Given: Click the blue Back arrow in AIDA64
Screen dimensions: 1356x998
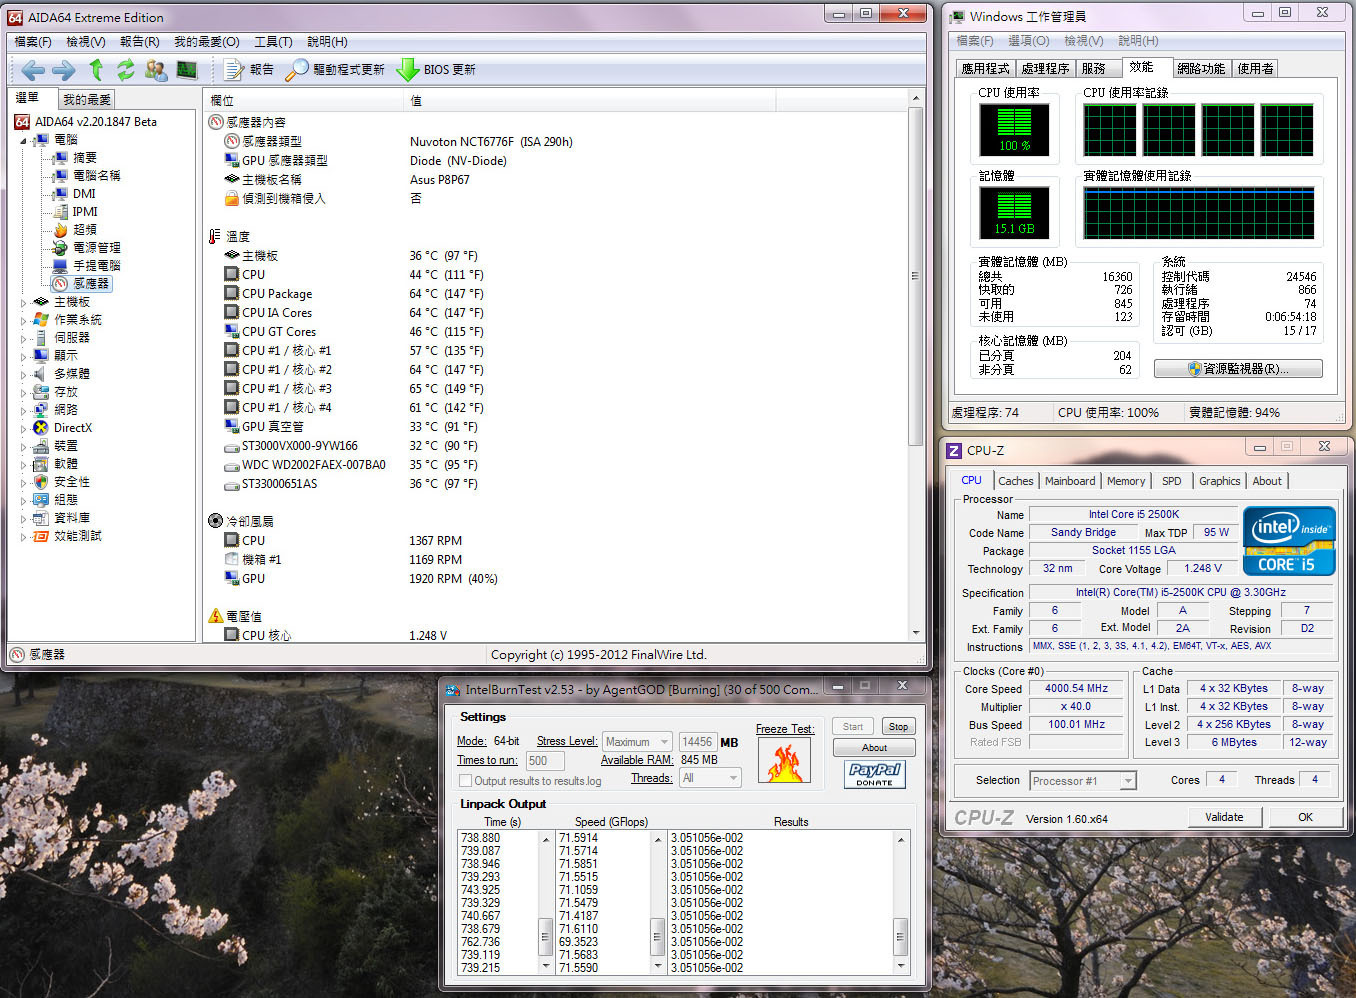Looking at the screenshot, I should pos(33,69).
